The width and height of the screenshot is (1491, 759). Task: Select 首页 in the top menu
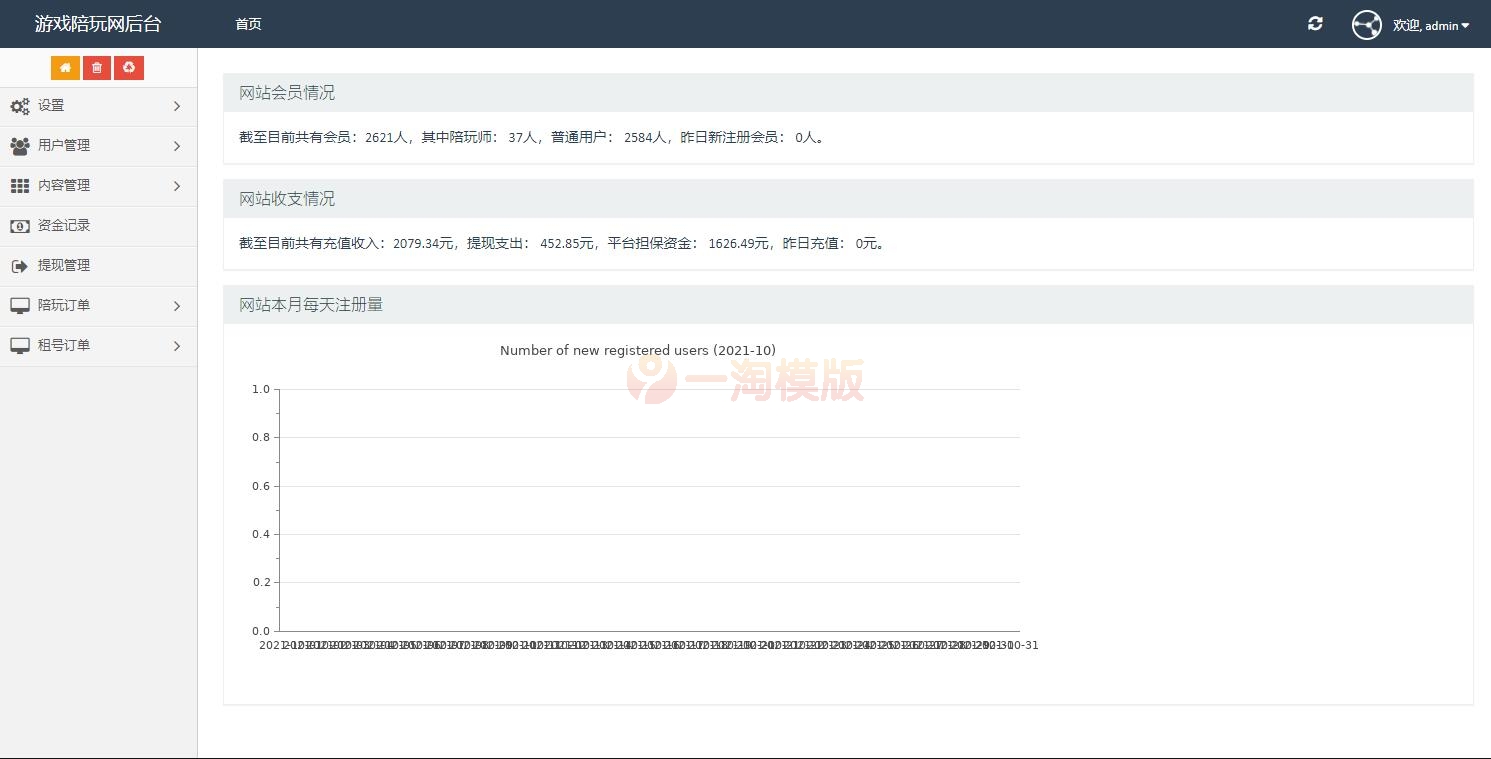tap(248, 24)
